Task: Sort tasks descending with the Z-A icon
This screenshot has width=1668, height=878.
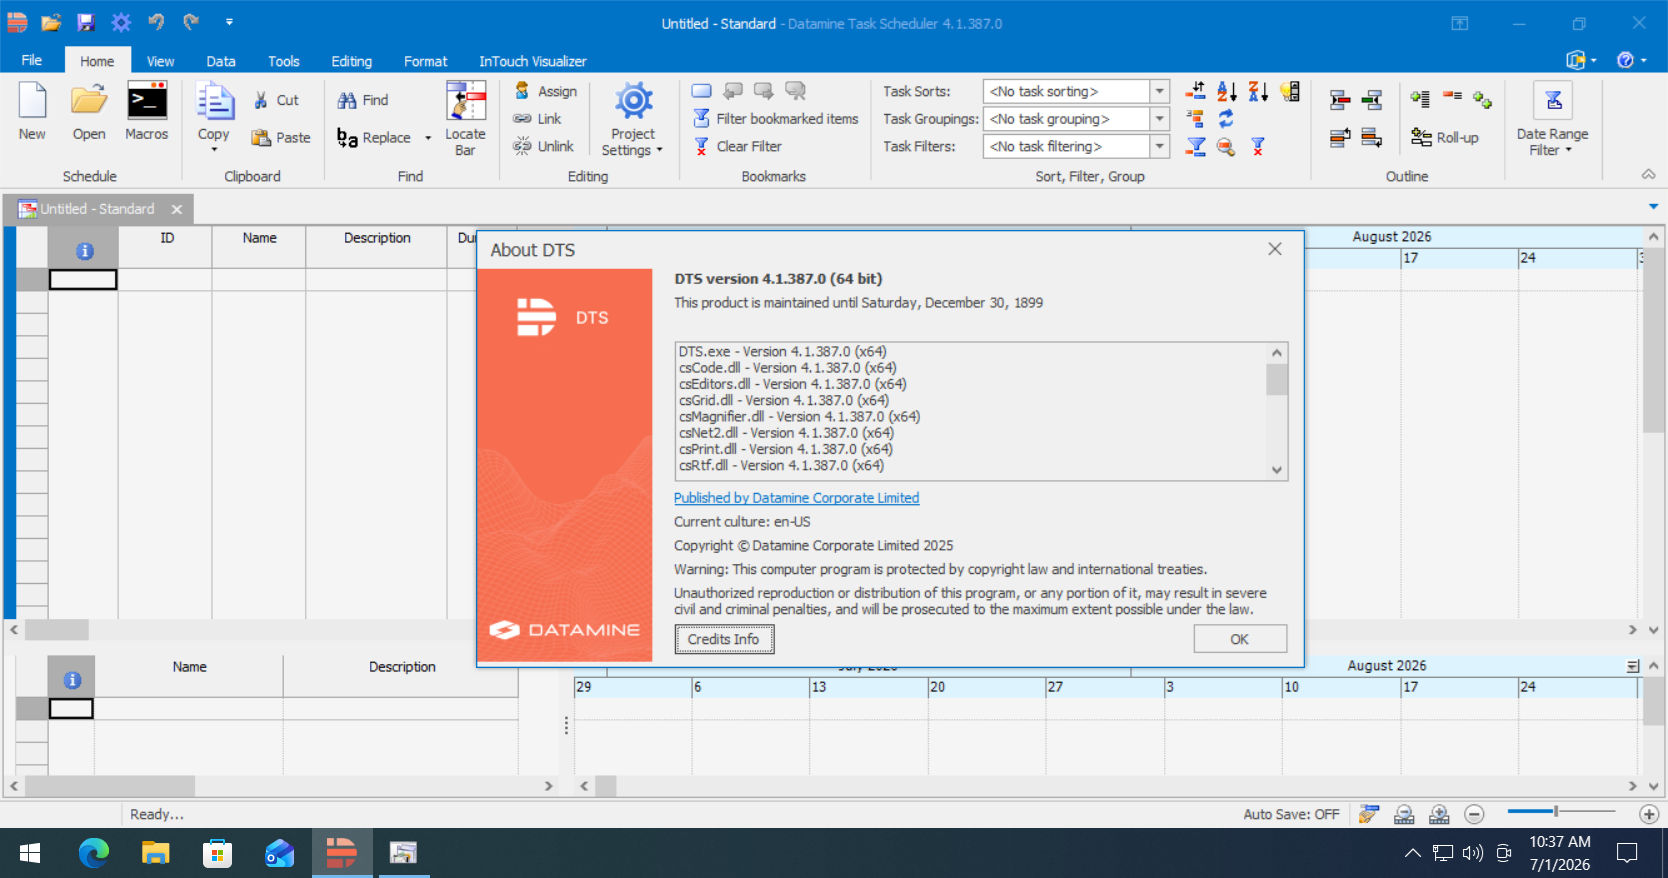Action: click(x=1258, y=91)
